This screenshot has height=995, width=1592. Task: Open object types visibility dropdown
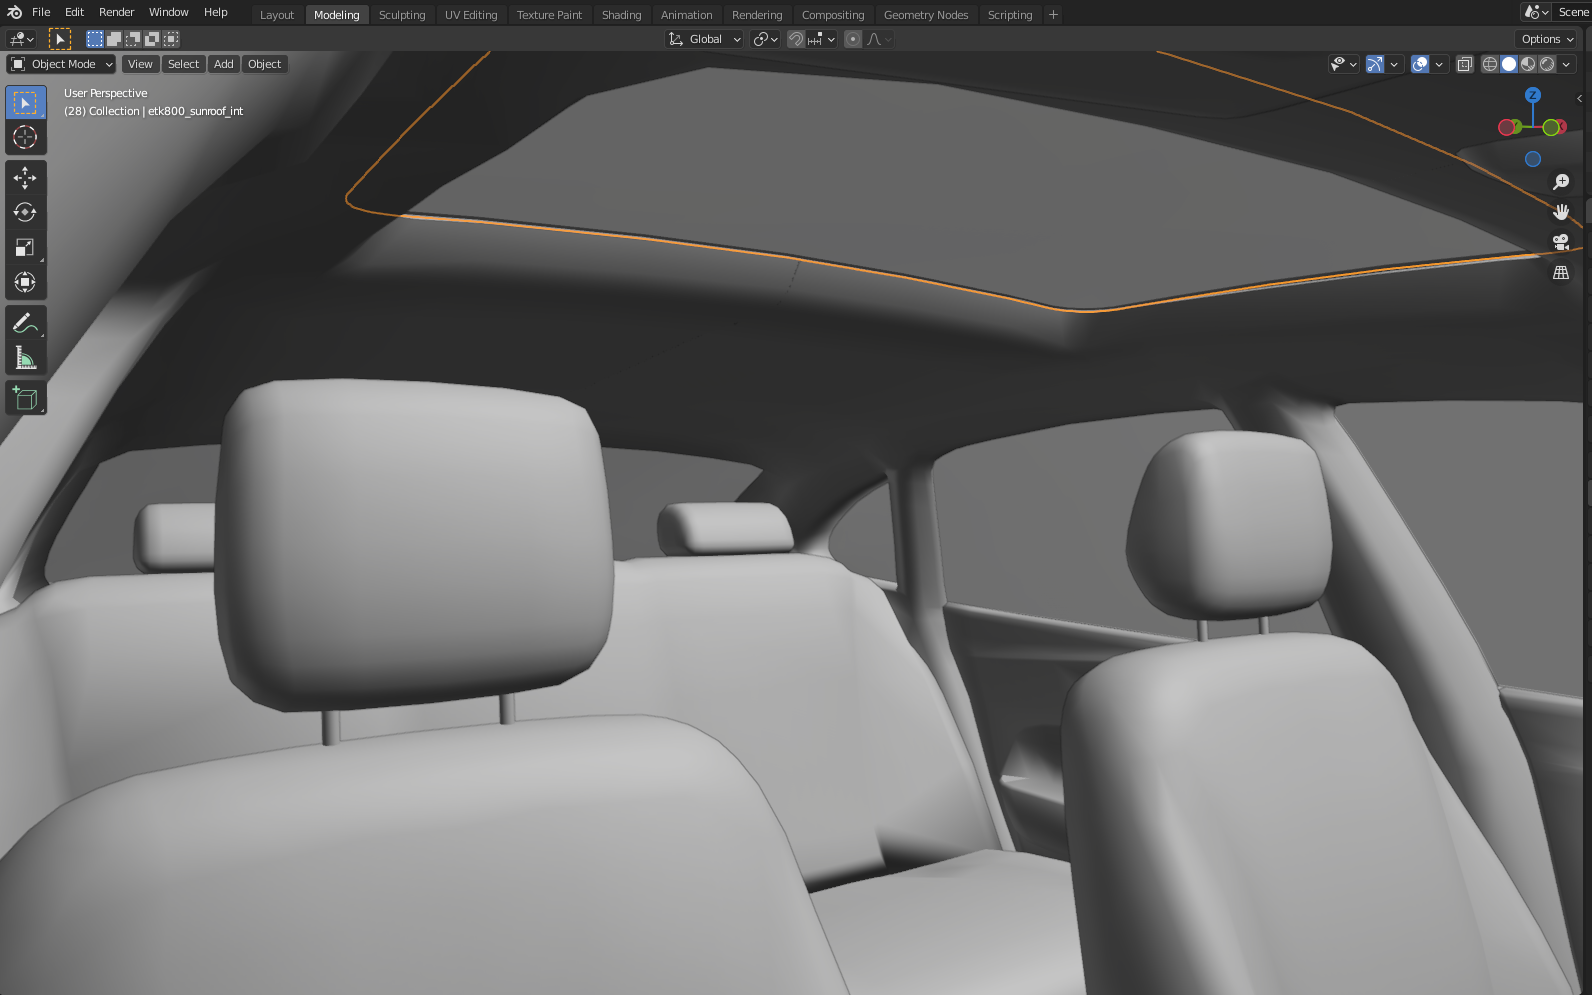[1343, 64]
